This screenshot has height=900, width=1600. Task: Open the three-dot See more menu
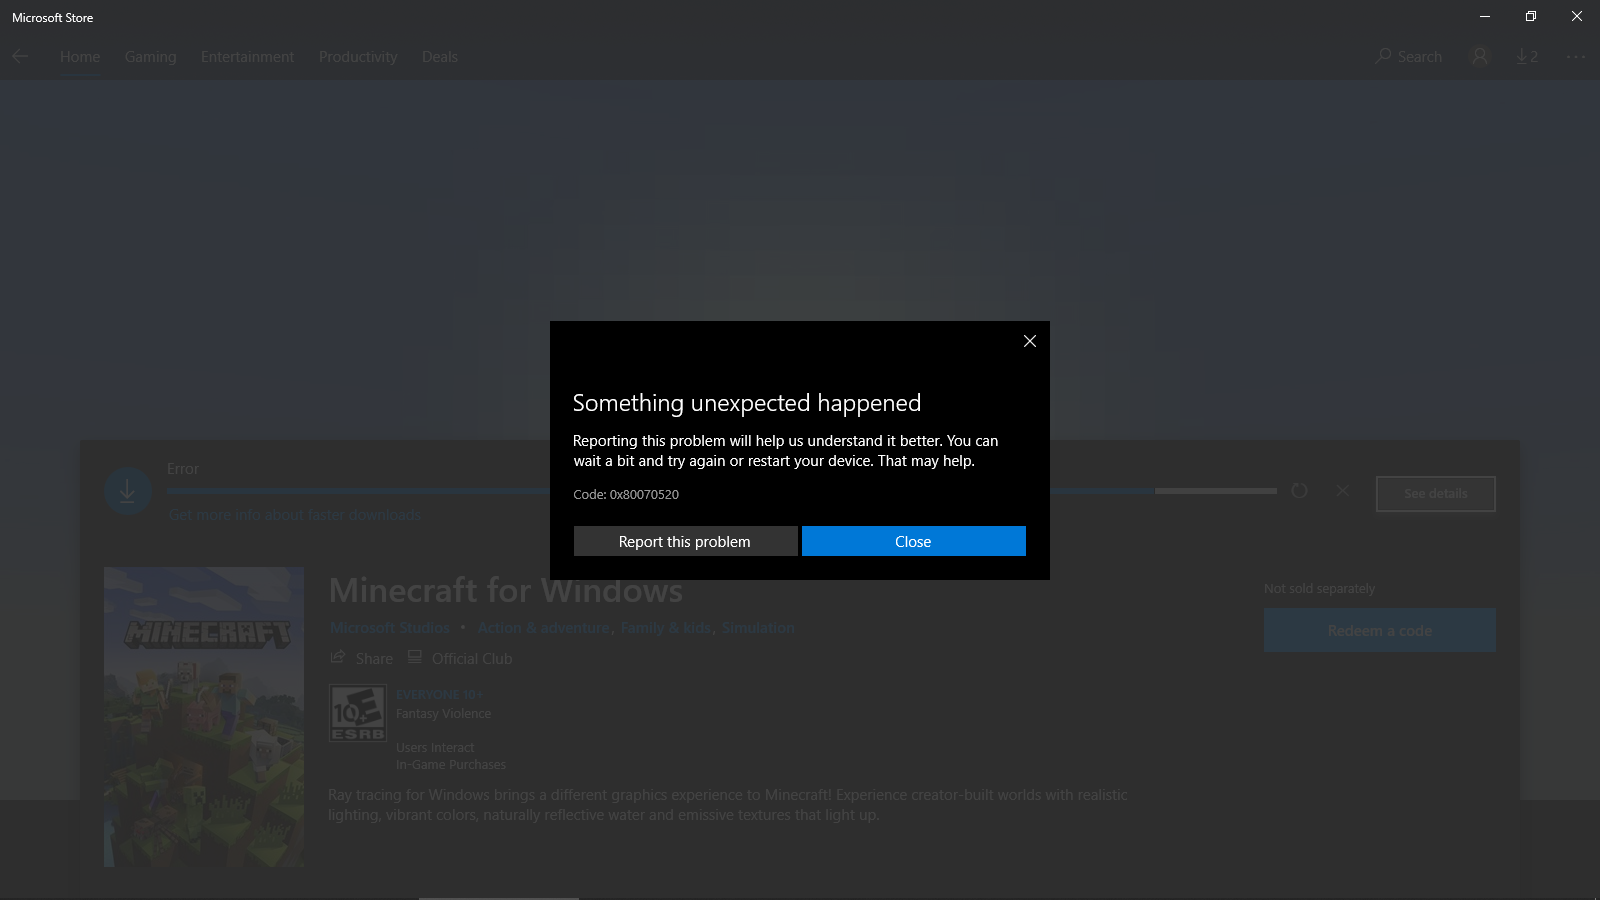coord(1576,57)
